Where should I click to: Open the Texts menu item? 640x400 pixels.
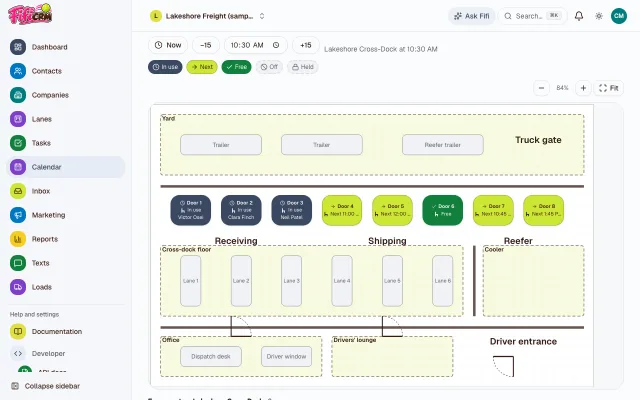tap(65, 263)
